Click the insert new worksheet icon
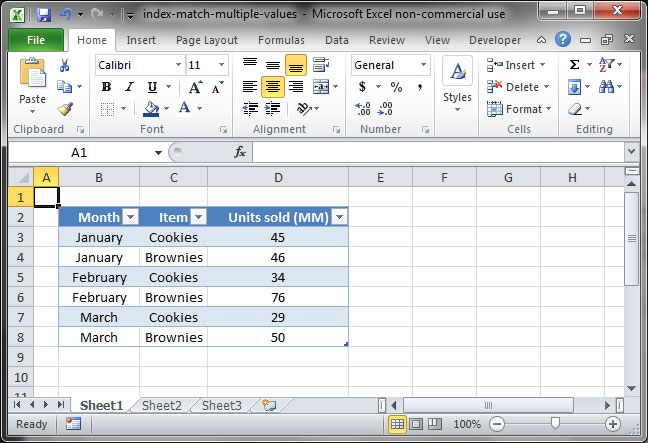This screenshot has width=648, height=443. (x=268, y=405)
